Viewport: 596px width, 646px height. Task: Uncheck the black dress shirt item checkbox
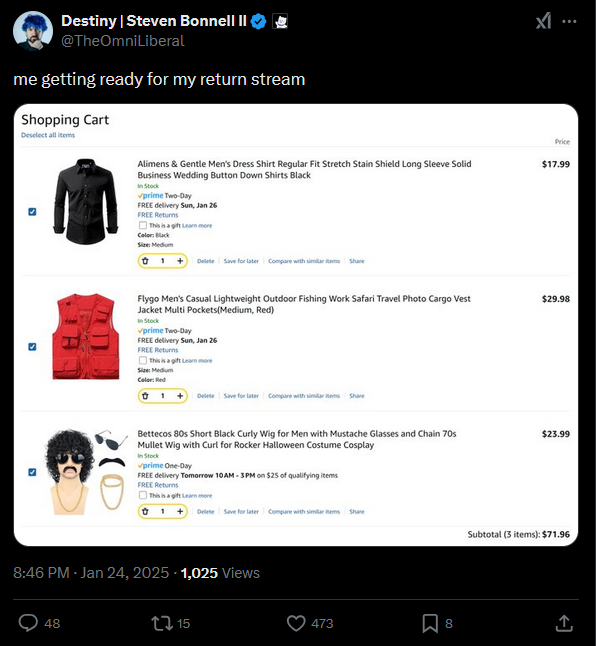[32, 212]
